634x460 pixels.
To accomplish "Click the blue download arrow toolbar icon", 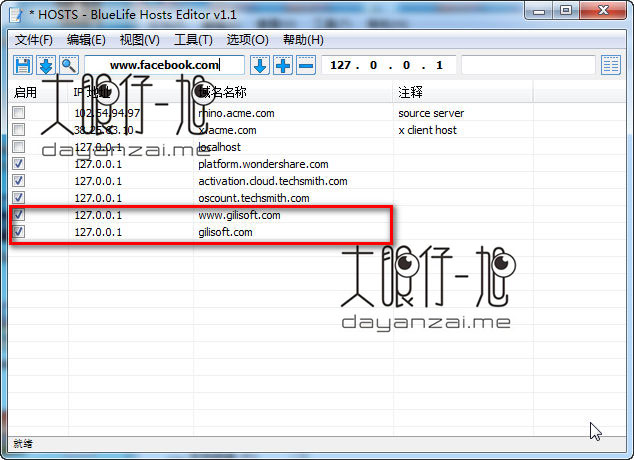I will [x=46, y=65].
